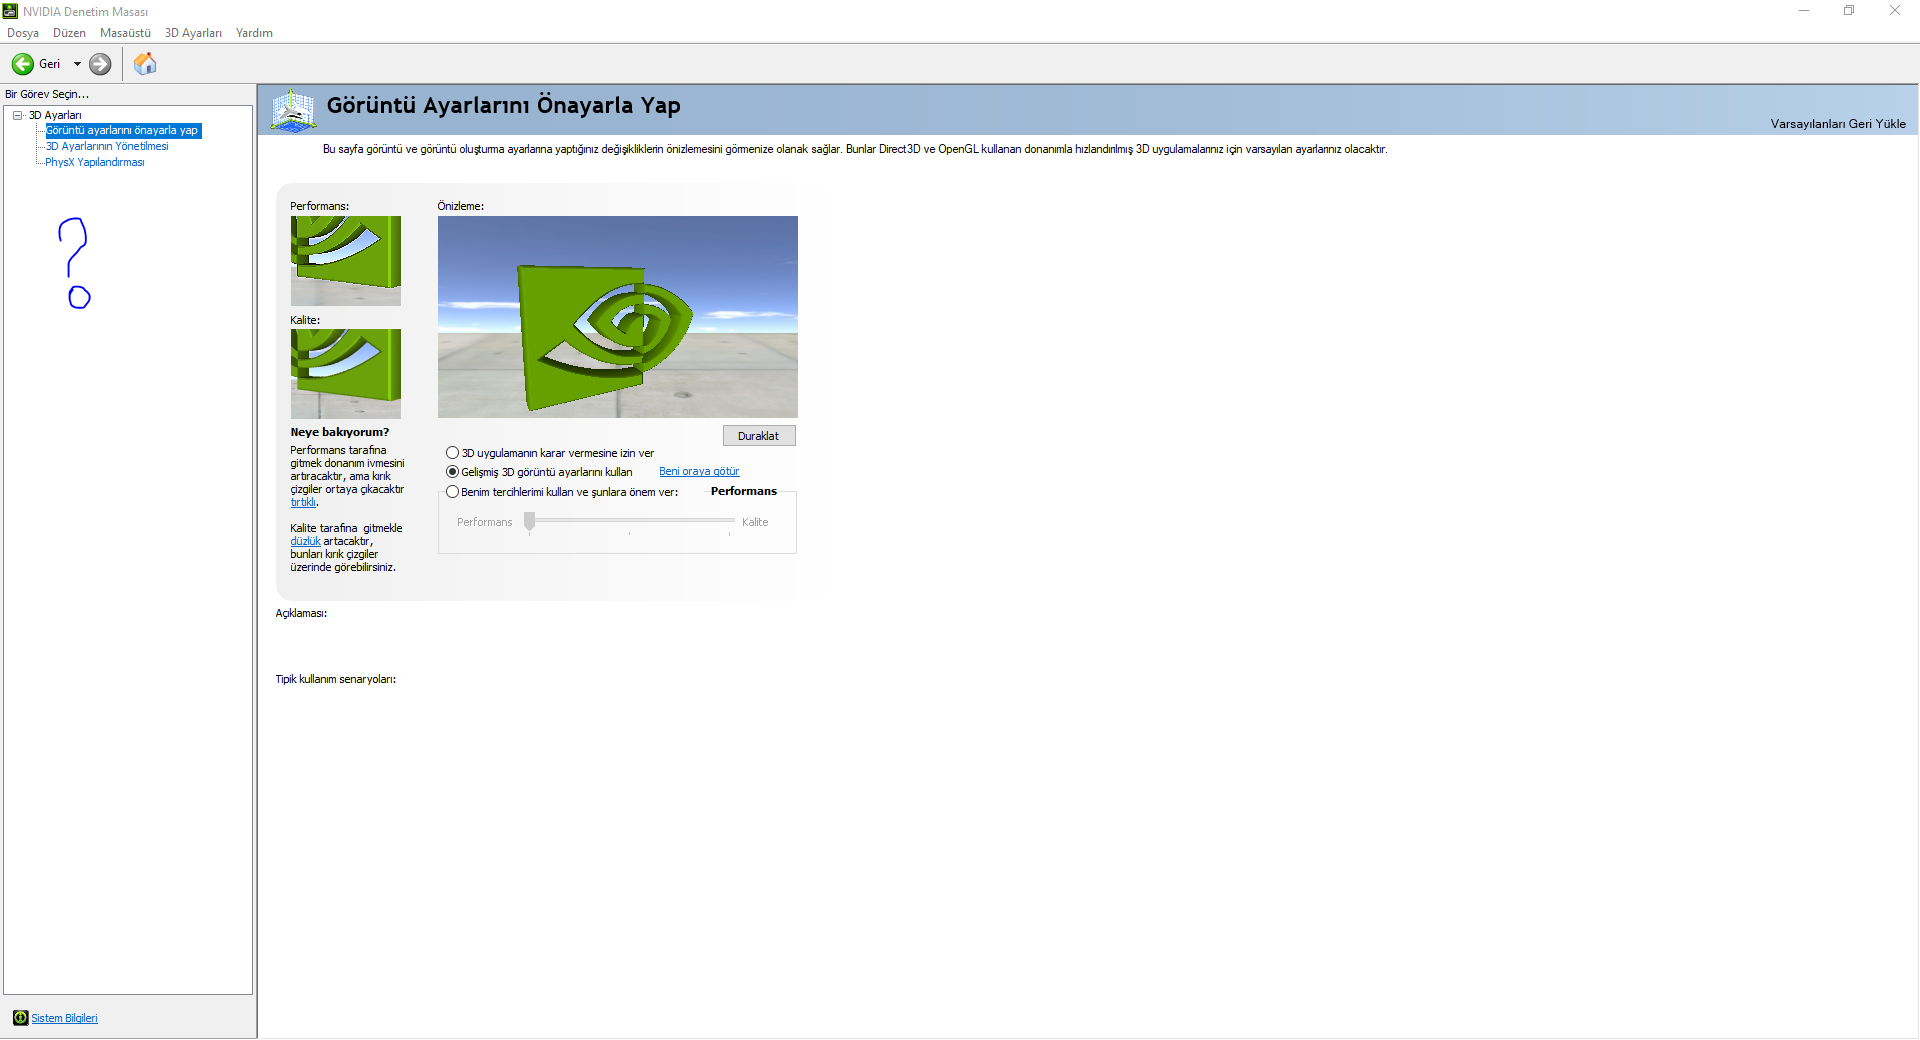The height and width of the screenshot is (1040, 1920).
Task: Click the large Önizleme 3D preview
Action: tap(618, 317)
